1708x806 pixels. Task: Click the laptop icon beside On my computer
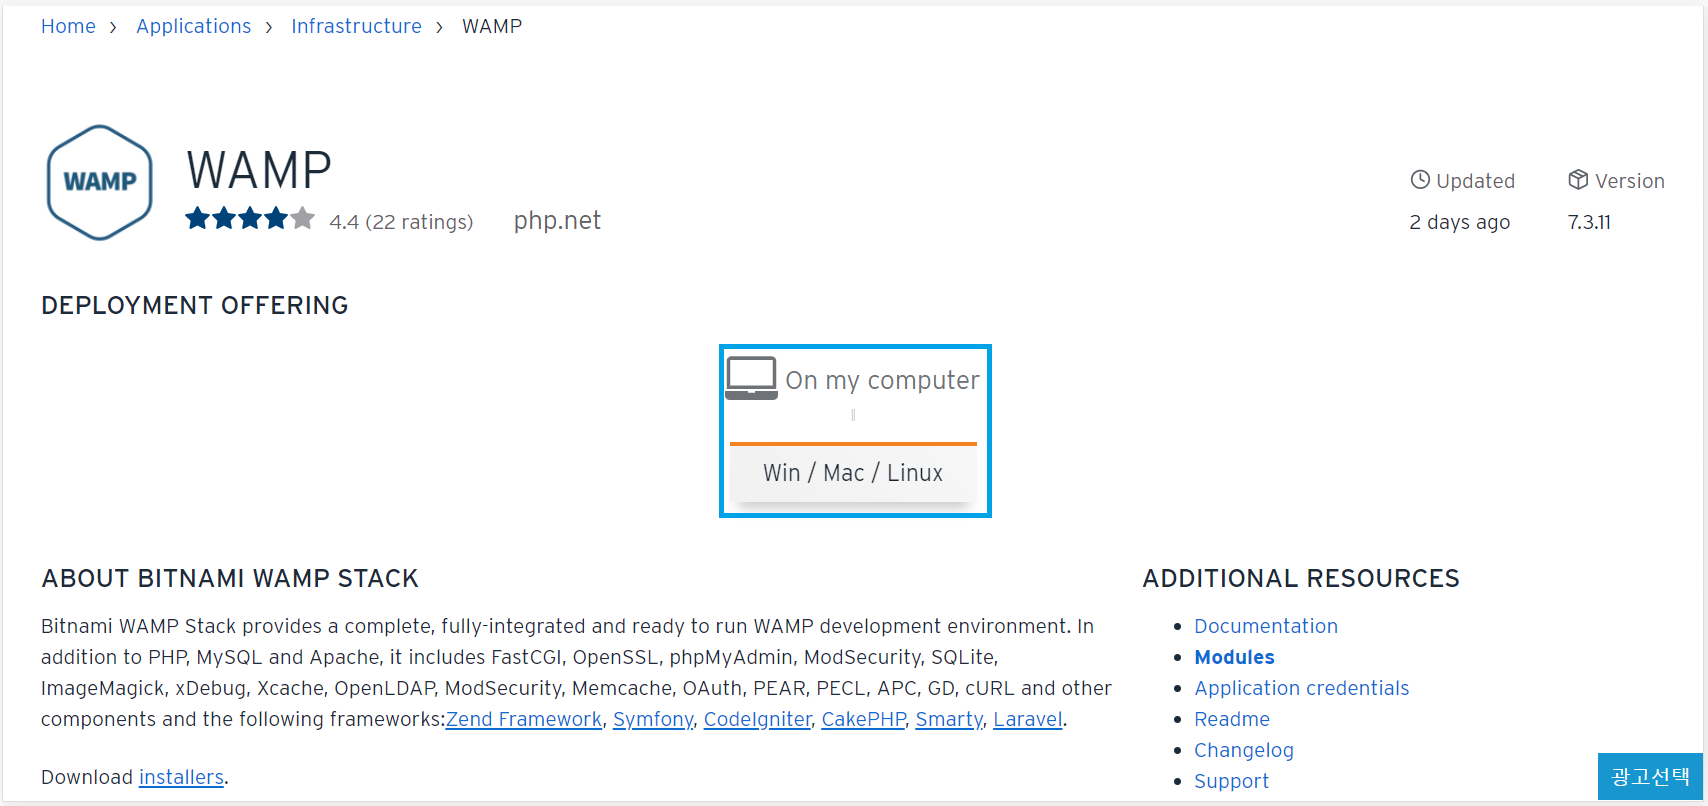(751, 378)
